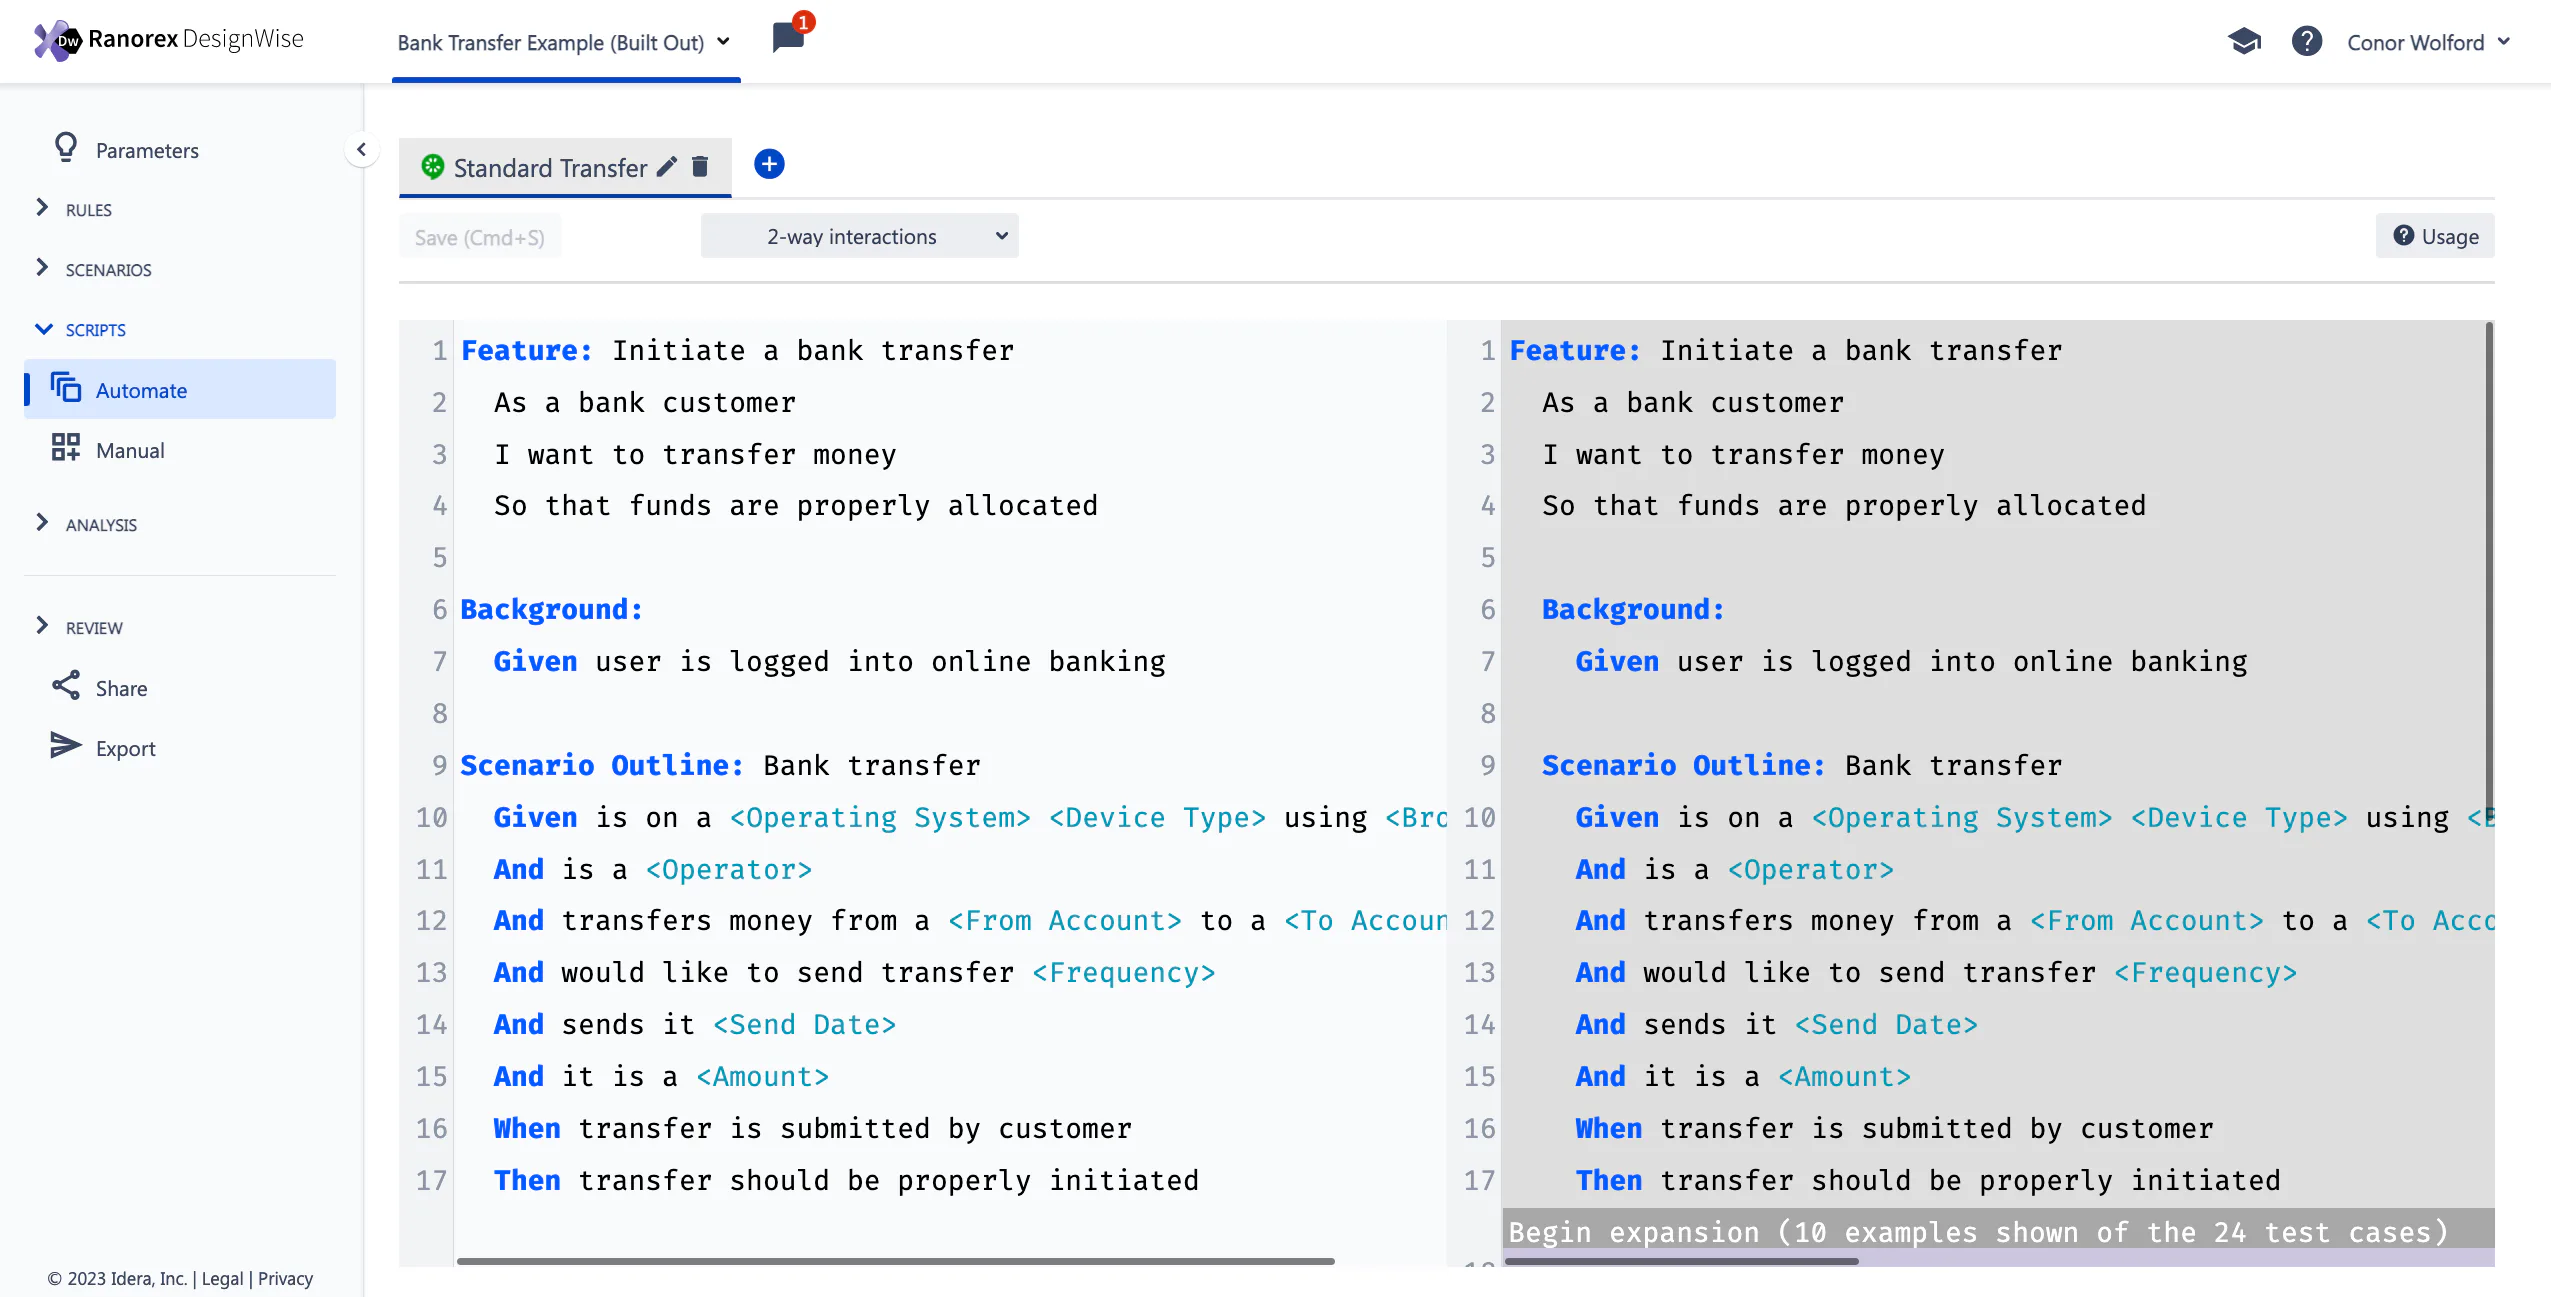Click 'Feature:' keyword in left editor
This screenshot has height=1297, width=2551.
tap(527, 350)
